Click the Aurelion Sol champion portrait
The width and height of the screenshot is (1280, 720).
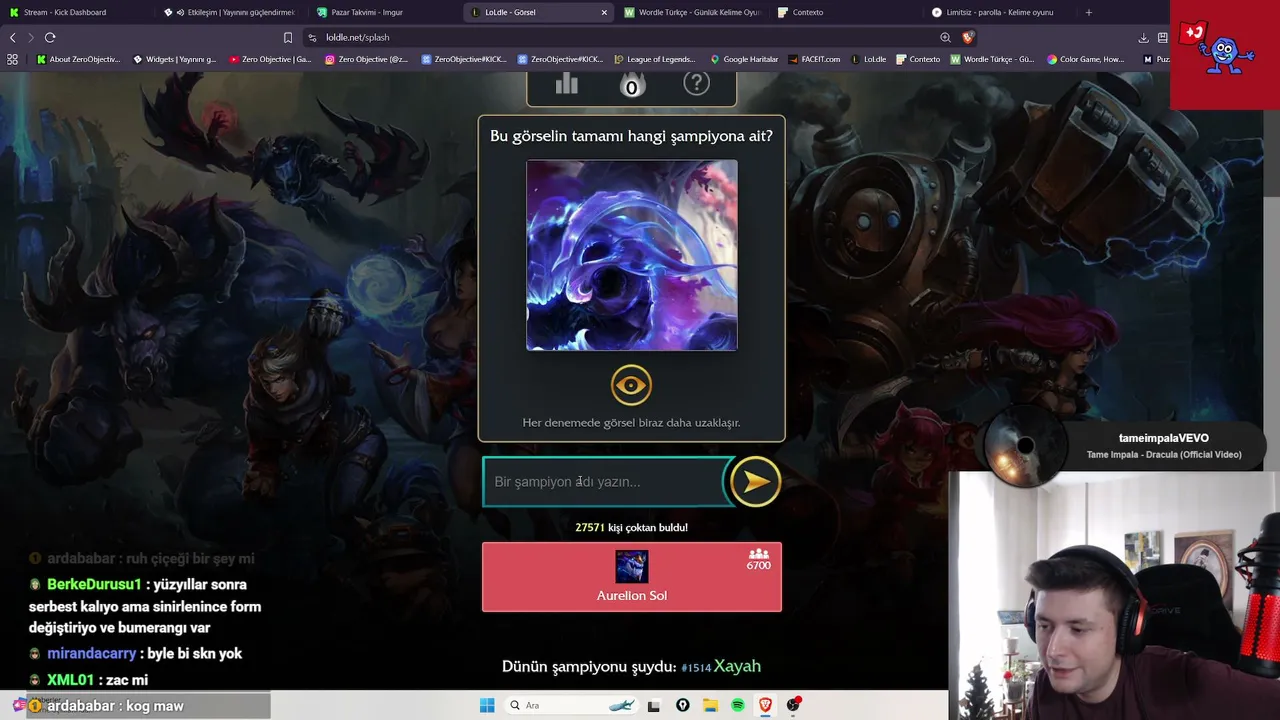pos(631,566)
